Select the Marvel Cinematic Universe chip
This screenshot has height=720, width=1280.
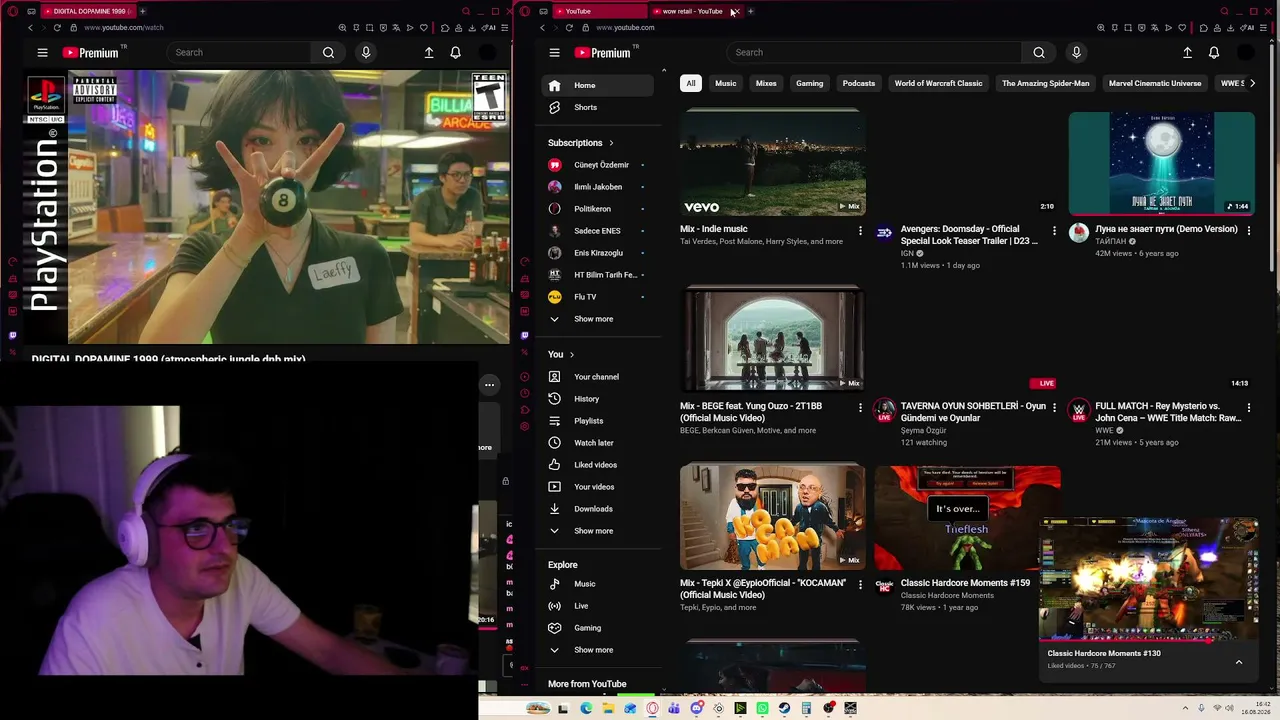(1155, 83)
